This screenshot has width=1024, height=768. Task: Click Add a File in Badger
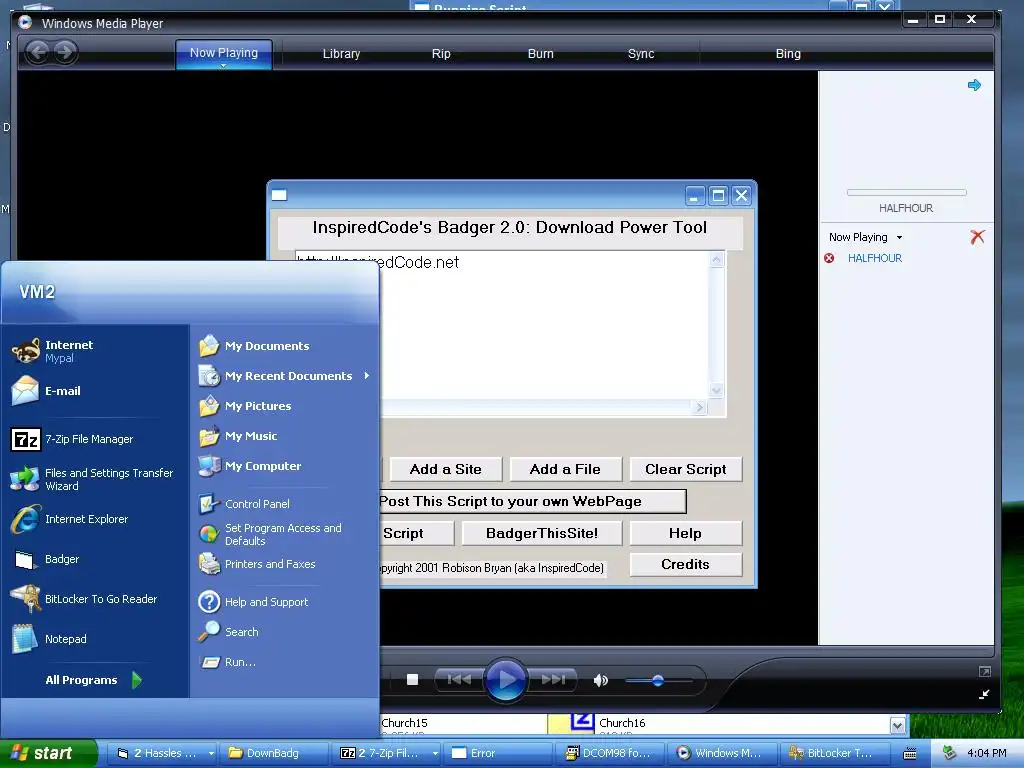(x=566, y=470)
